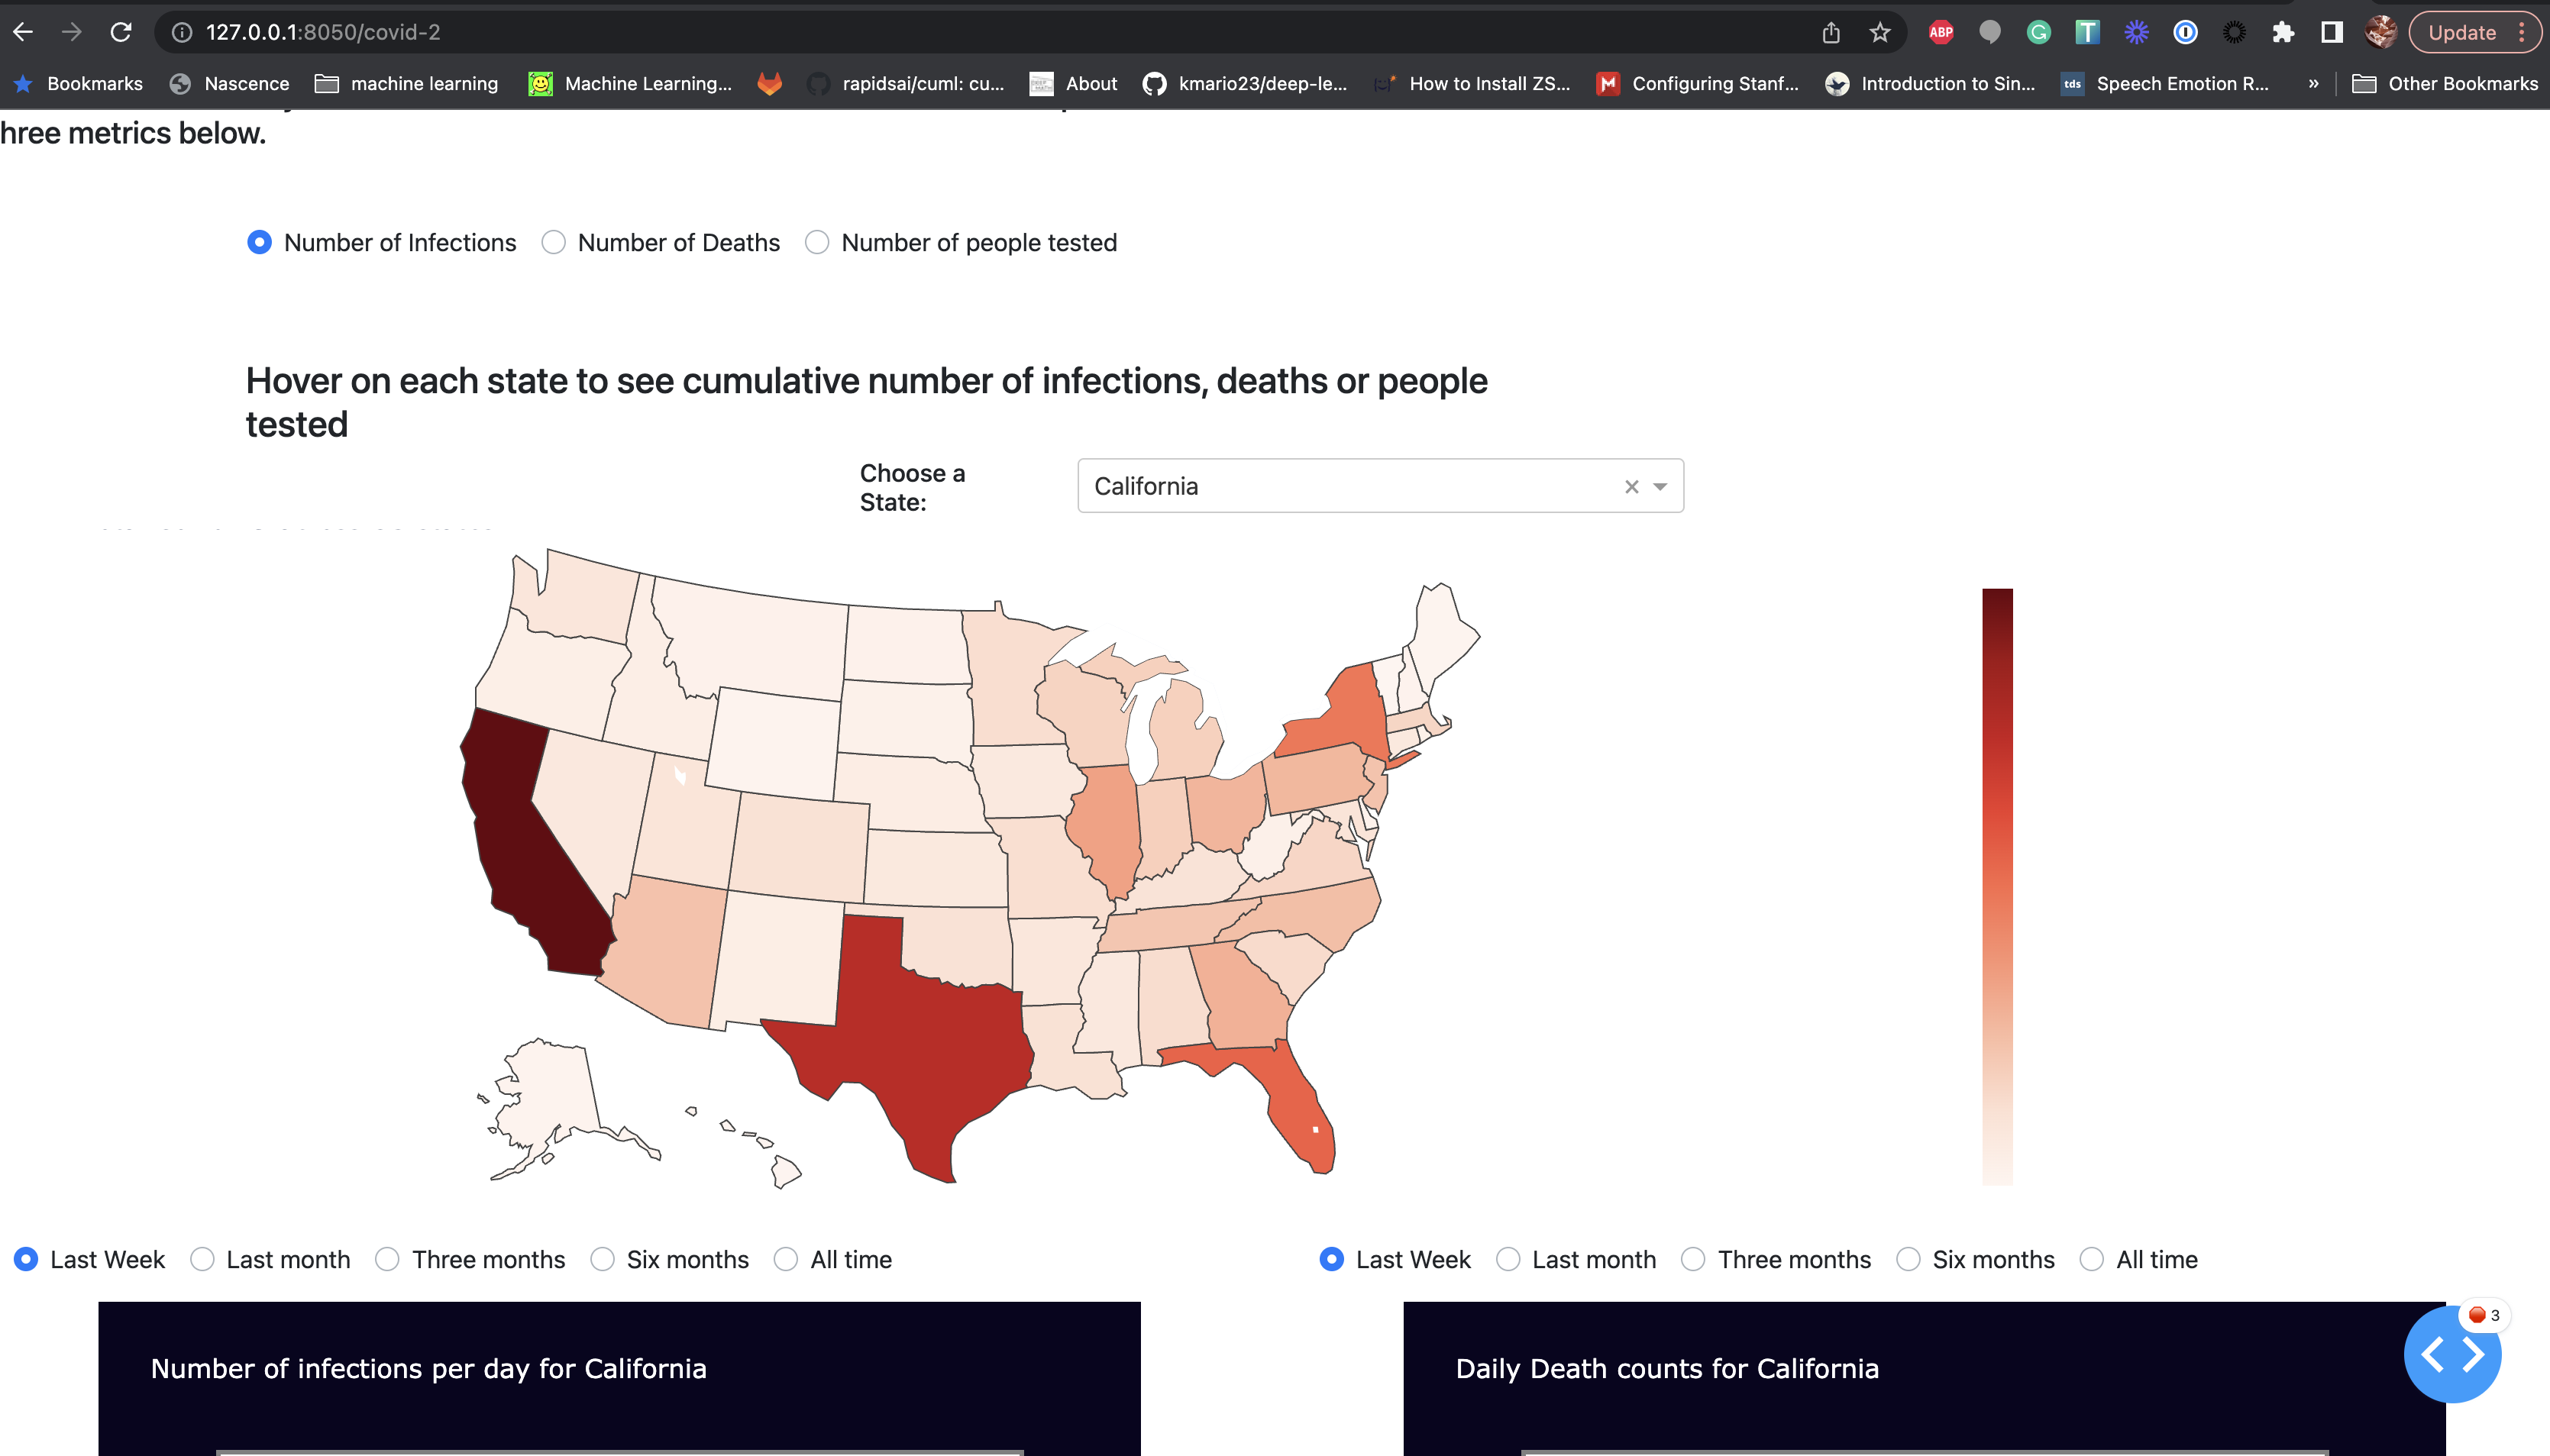
Task: Click the address bar URL
Action: pos(323,32)
